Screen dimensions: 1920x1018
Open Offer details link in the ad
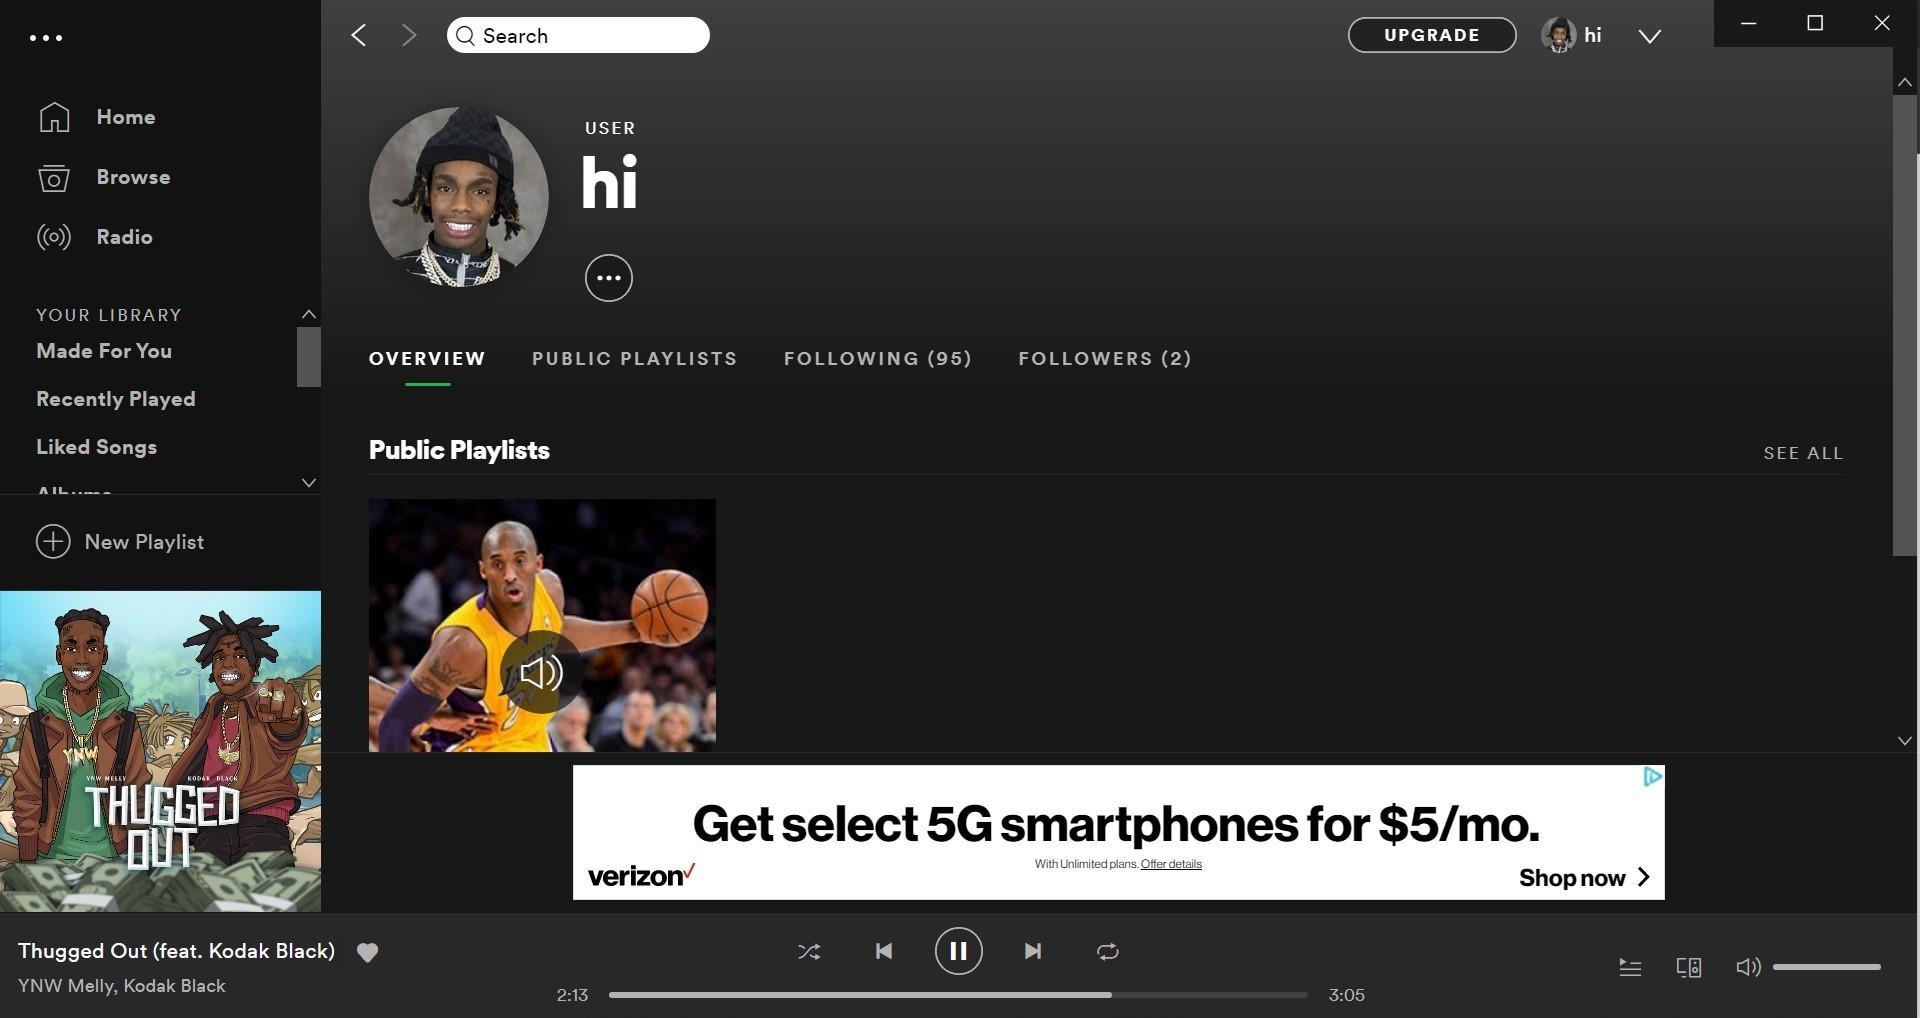[1171, 864]
